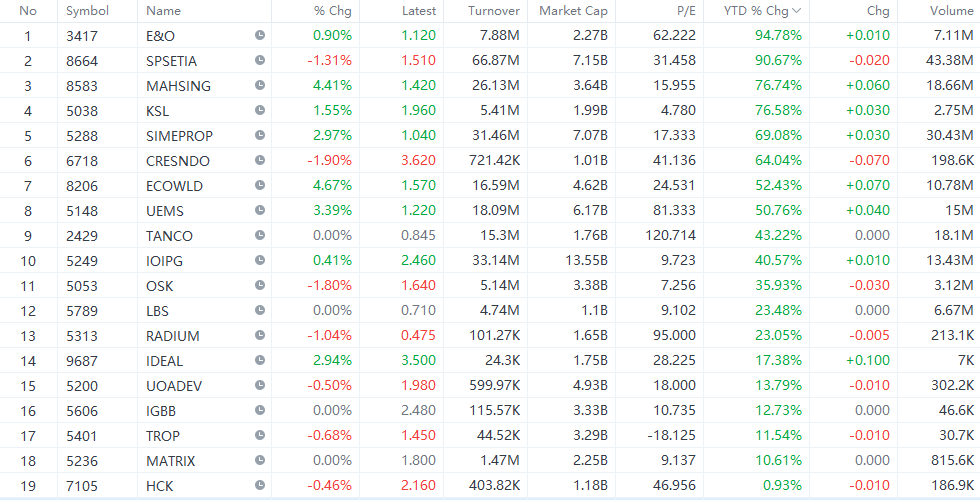
Task: Sort table by Volume column header
Action: 951,11
